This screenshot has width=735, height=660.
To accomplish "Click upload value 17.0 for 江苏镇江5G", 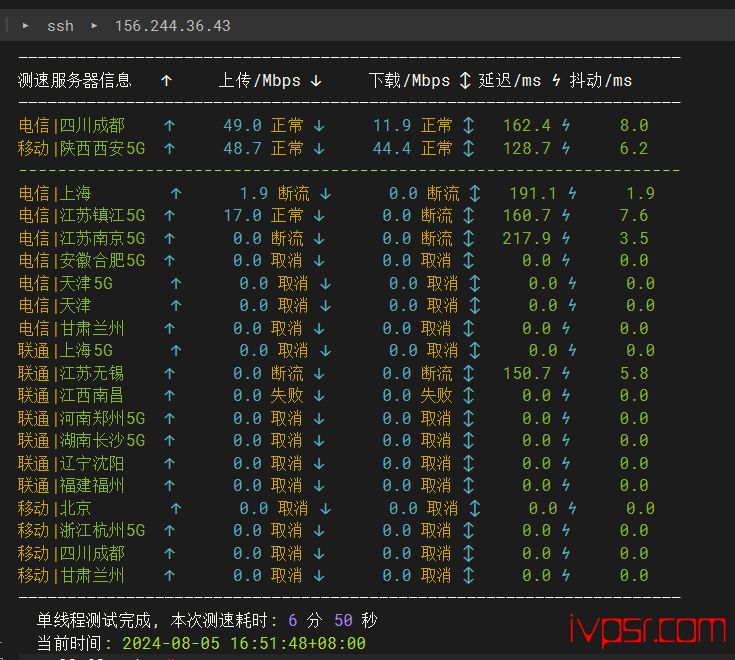I will tap(242, 216).
